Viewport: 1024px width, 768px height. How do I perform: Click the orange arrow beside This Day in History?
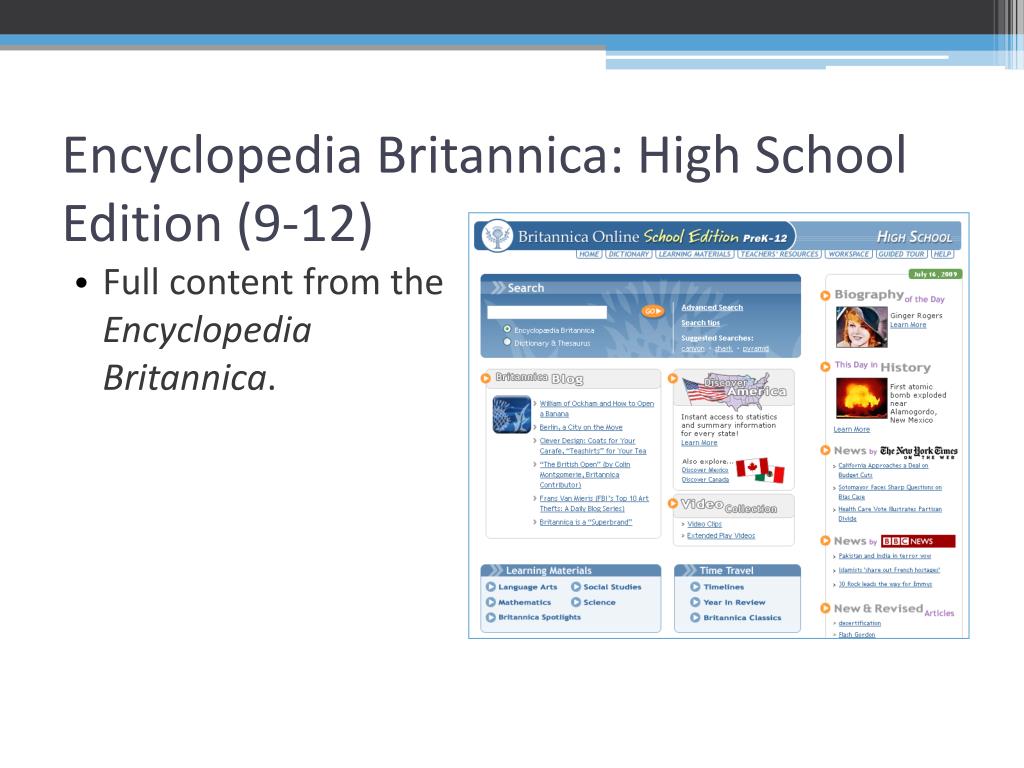825,366
